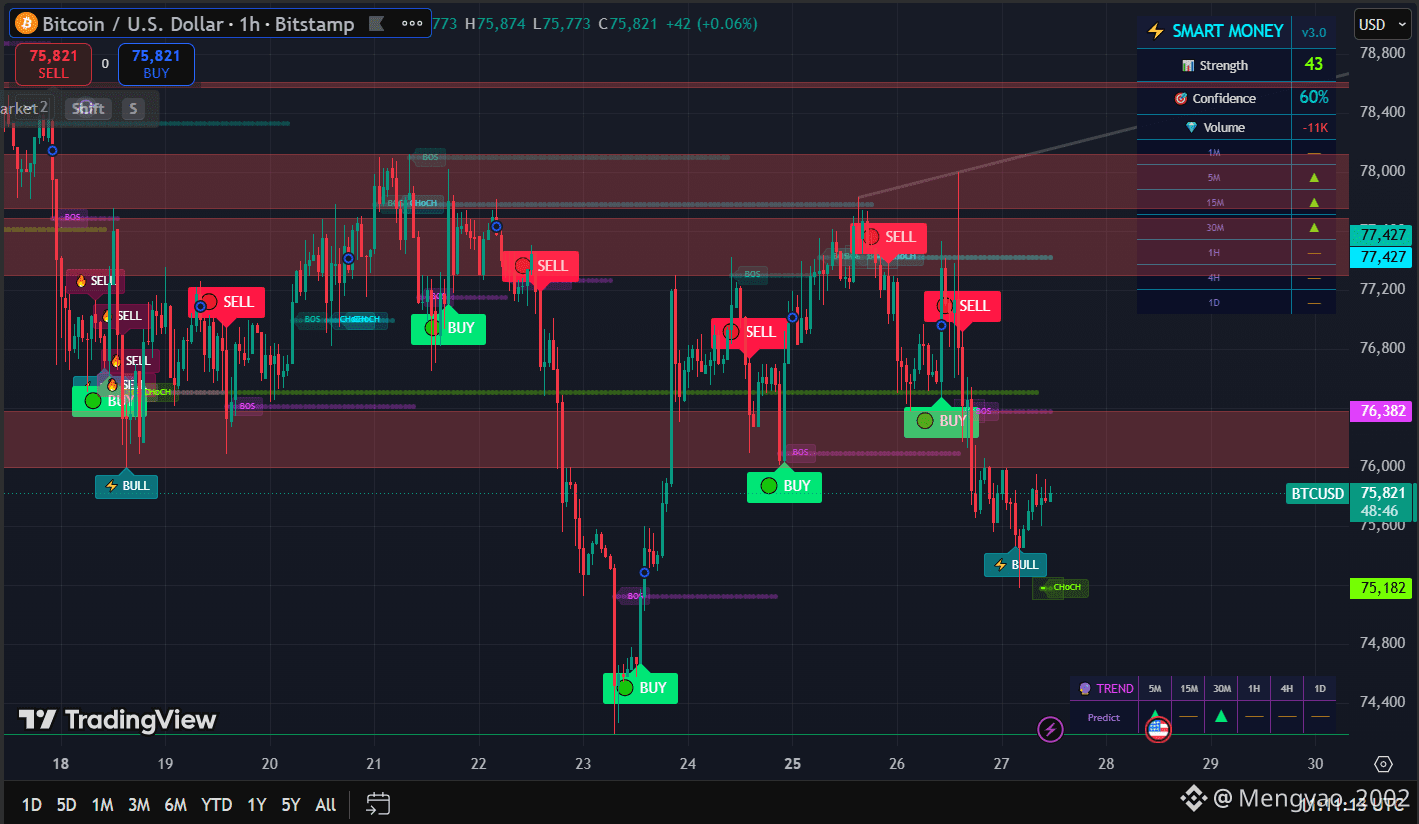Image resolution: width=1419 pixels, height=824 pixels.
Task: Click the date label 30 on the time axis
Action: pos(1315,764)
